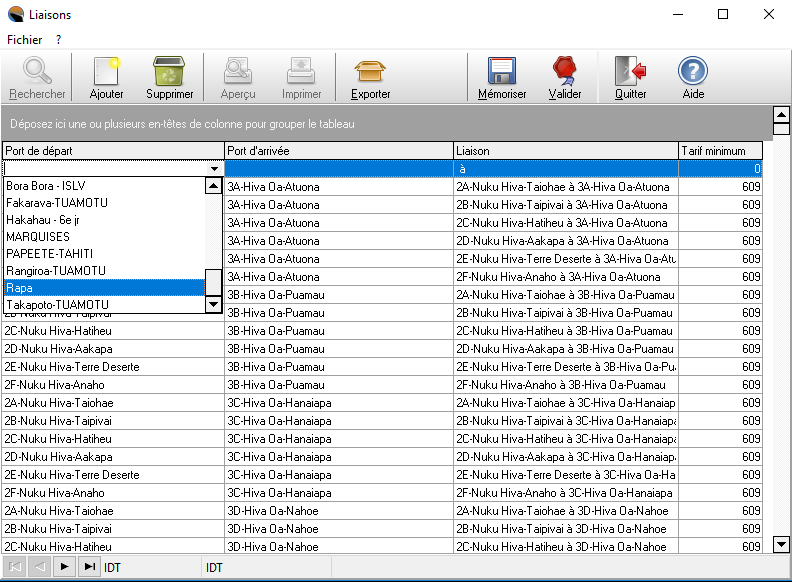The width and height of the screenshot is (792, 582).
Task: Jump to last record navigation button
Action: (x=90, y=567)
